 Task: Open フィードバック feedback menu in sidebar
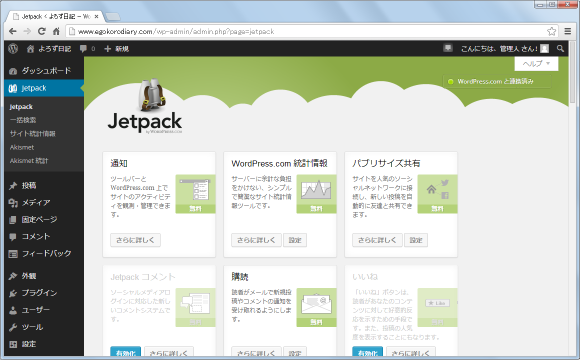(44, 253)
